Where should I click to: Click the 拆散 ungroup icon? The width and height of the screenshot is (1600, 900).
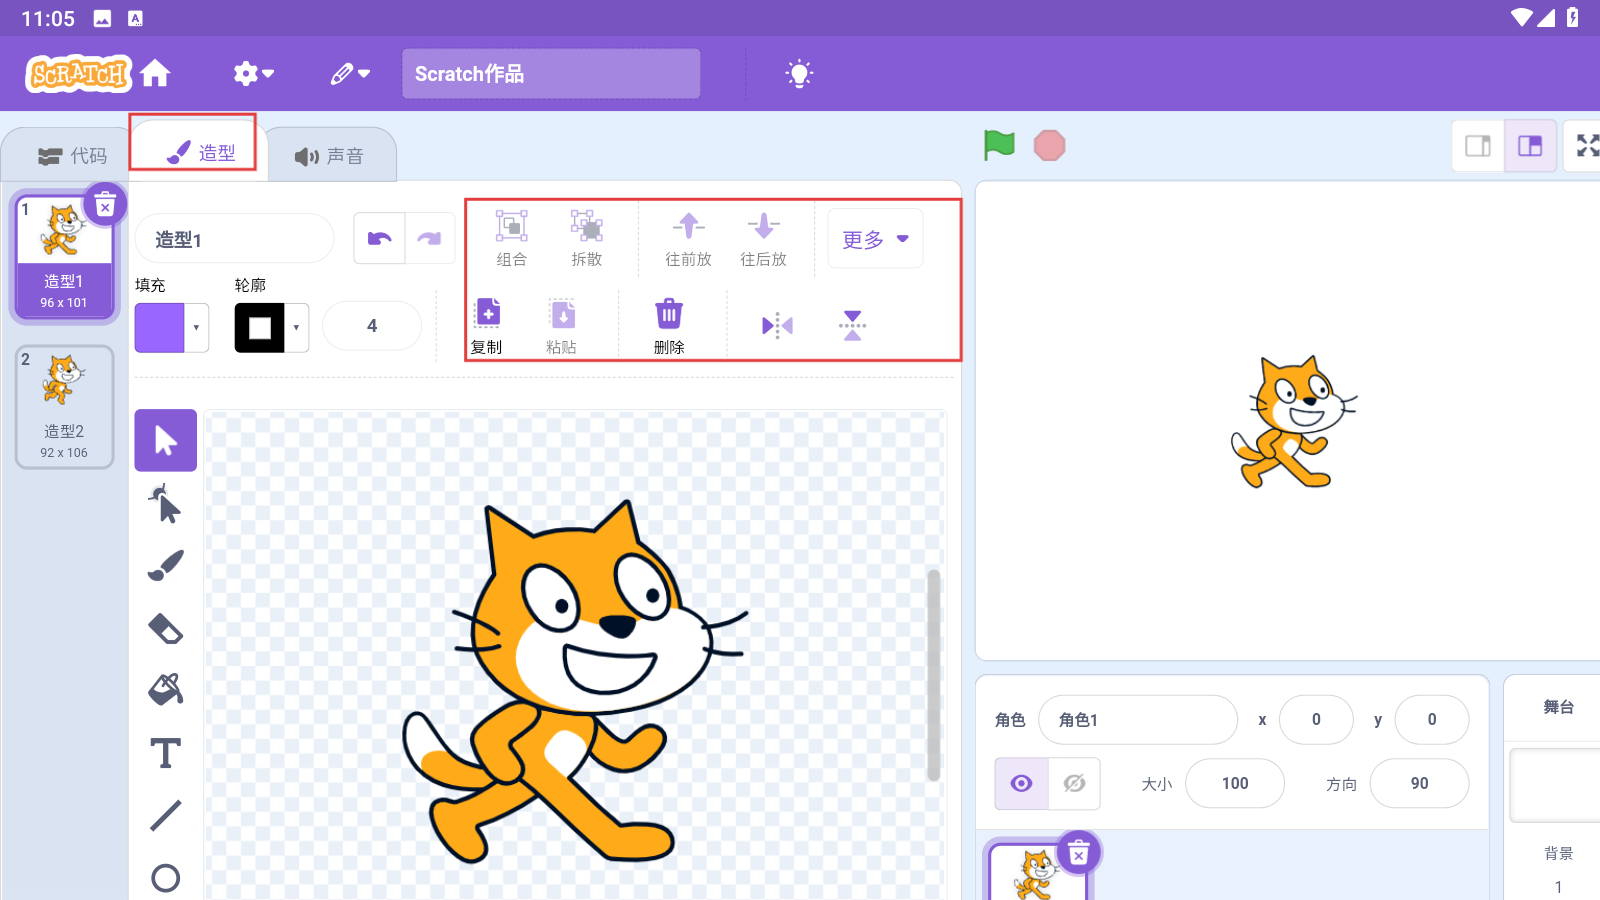(x=587, y=238)
